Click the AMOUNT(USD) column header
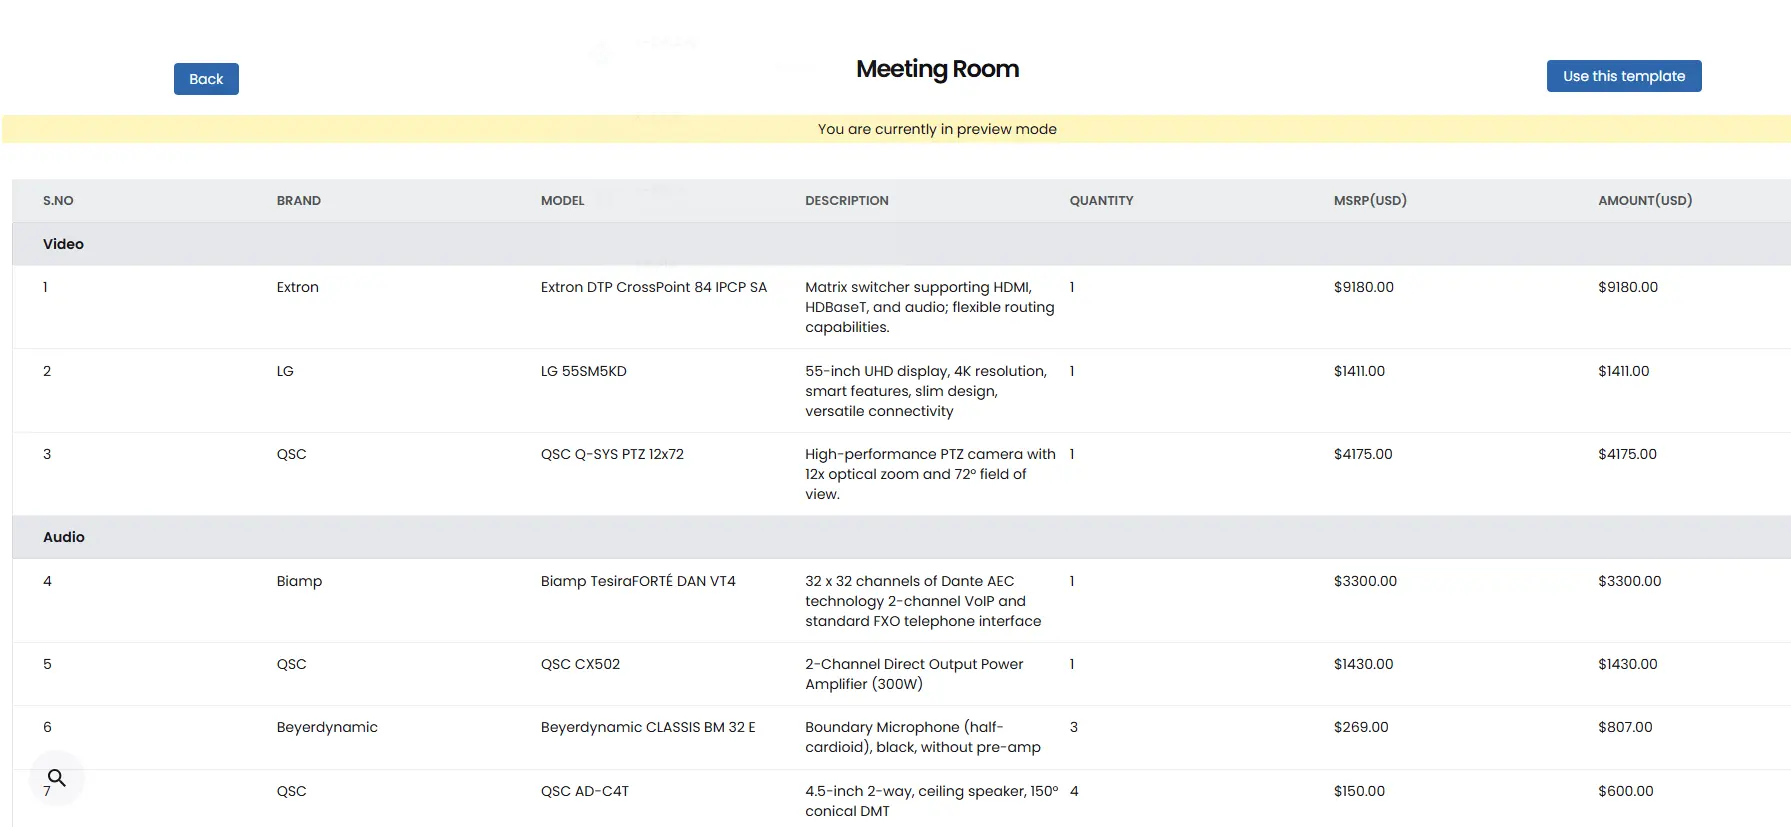Image resolution: width=1791 pixels, height=827 pixels. tap(1645, 201)
